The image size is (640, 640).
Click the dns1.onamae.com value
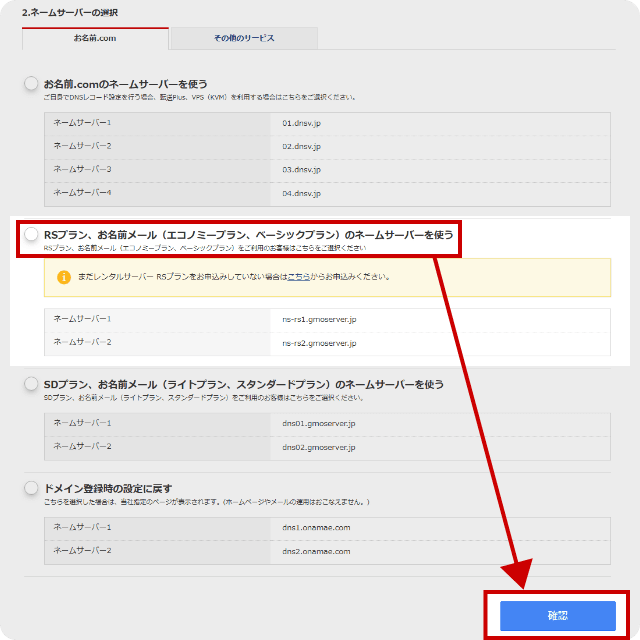pos(316,528)
